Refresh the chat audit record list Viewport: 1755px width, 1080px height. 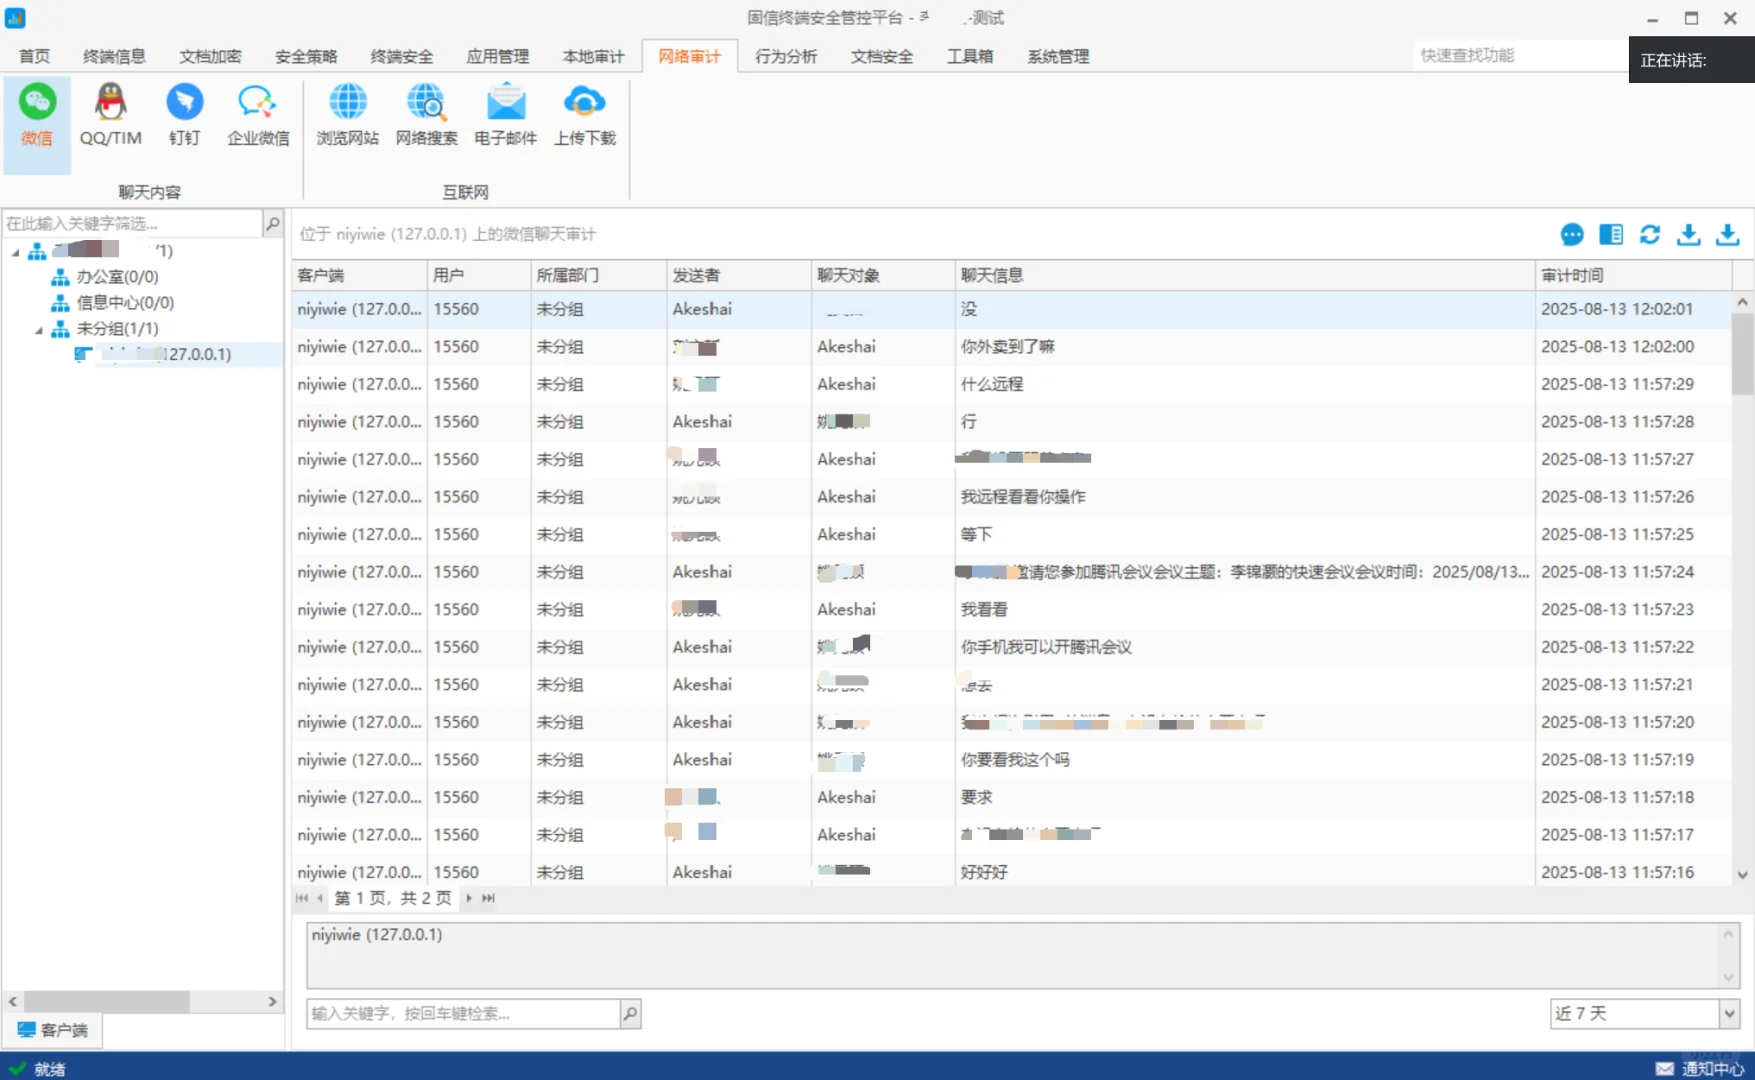click(x=1650, y=234)
